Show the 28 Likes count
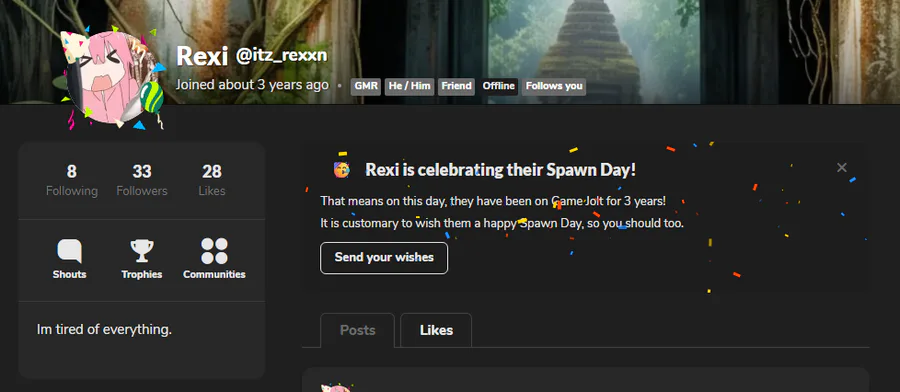The image size is (900, 392). (212, 180)
